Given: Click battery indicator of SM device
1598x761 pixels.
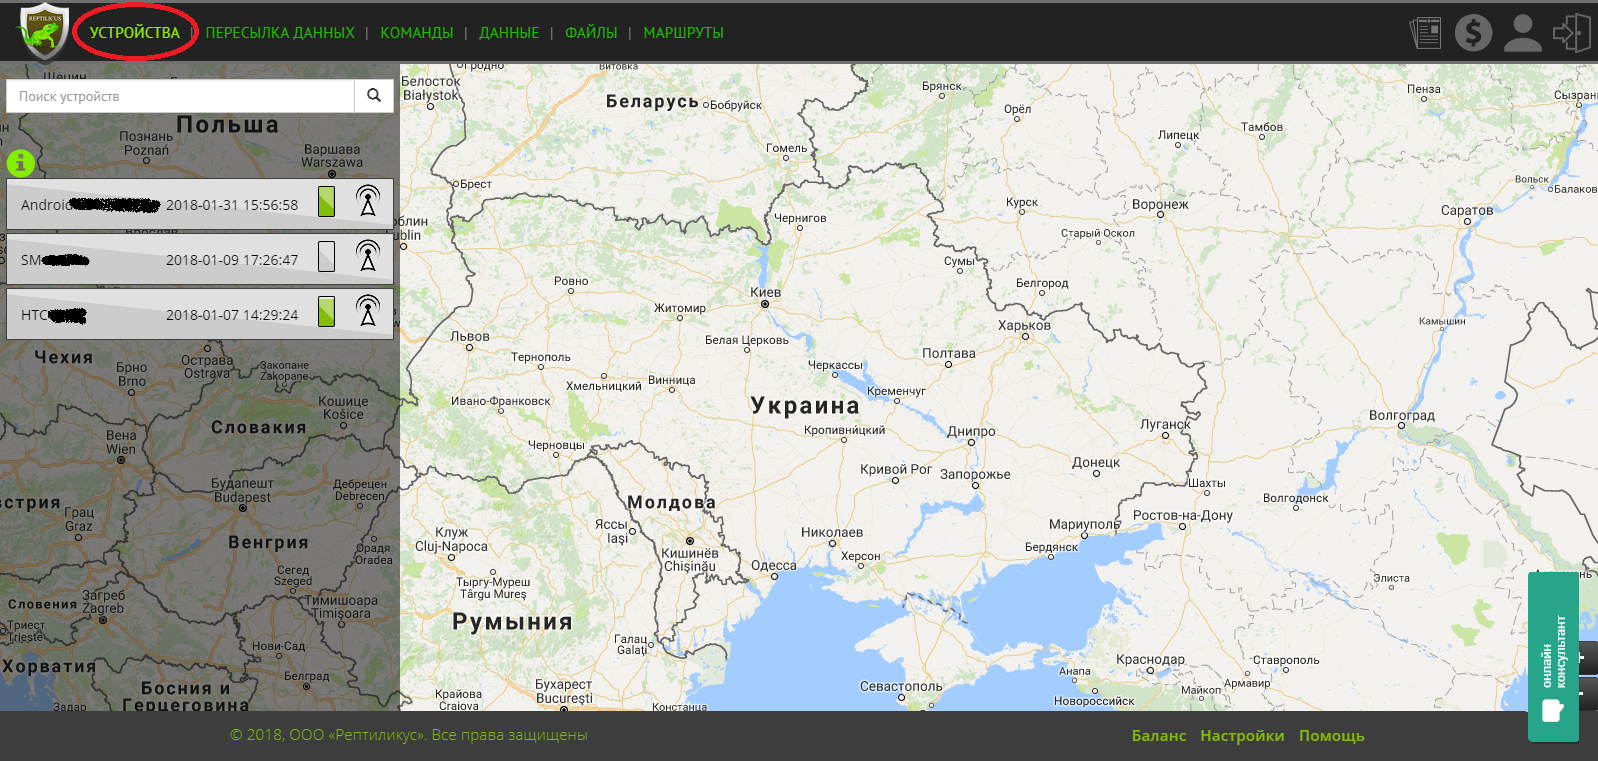Looking at the screenshot, I should pyautogui.click(x=326, y=256).
